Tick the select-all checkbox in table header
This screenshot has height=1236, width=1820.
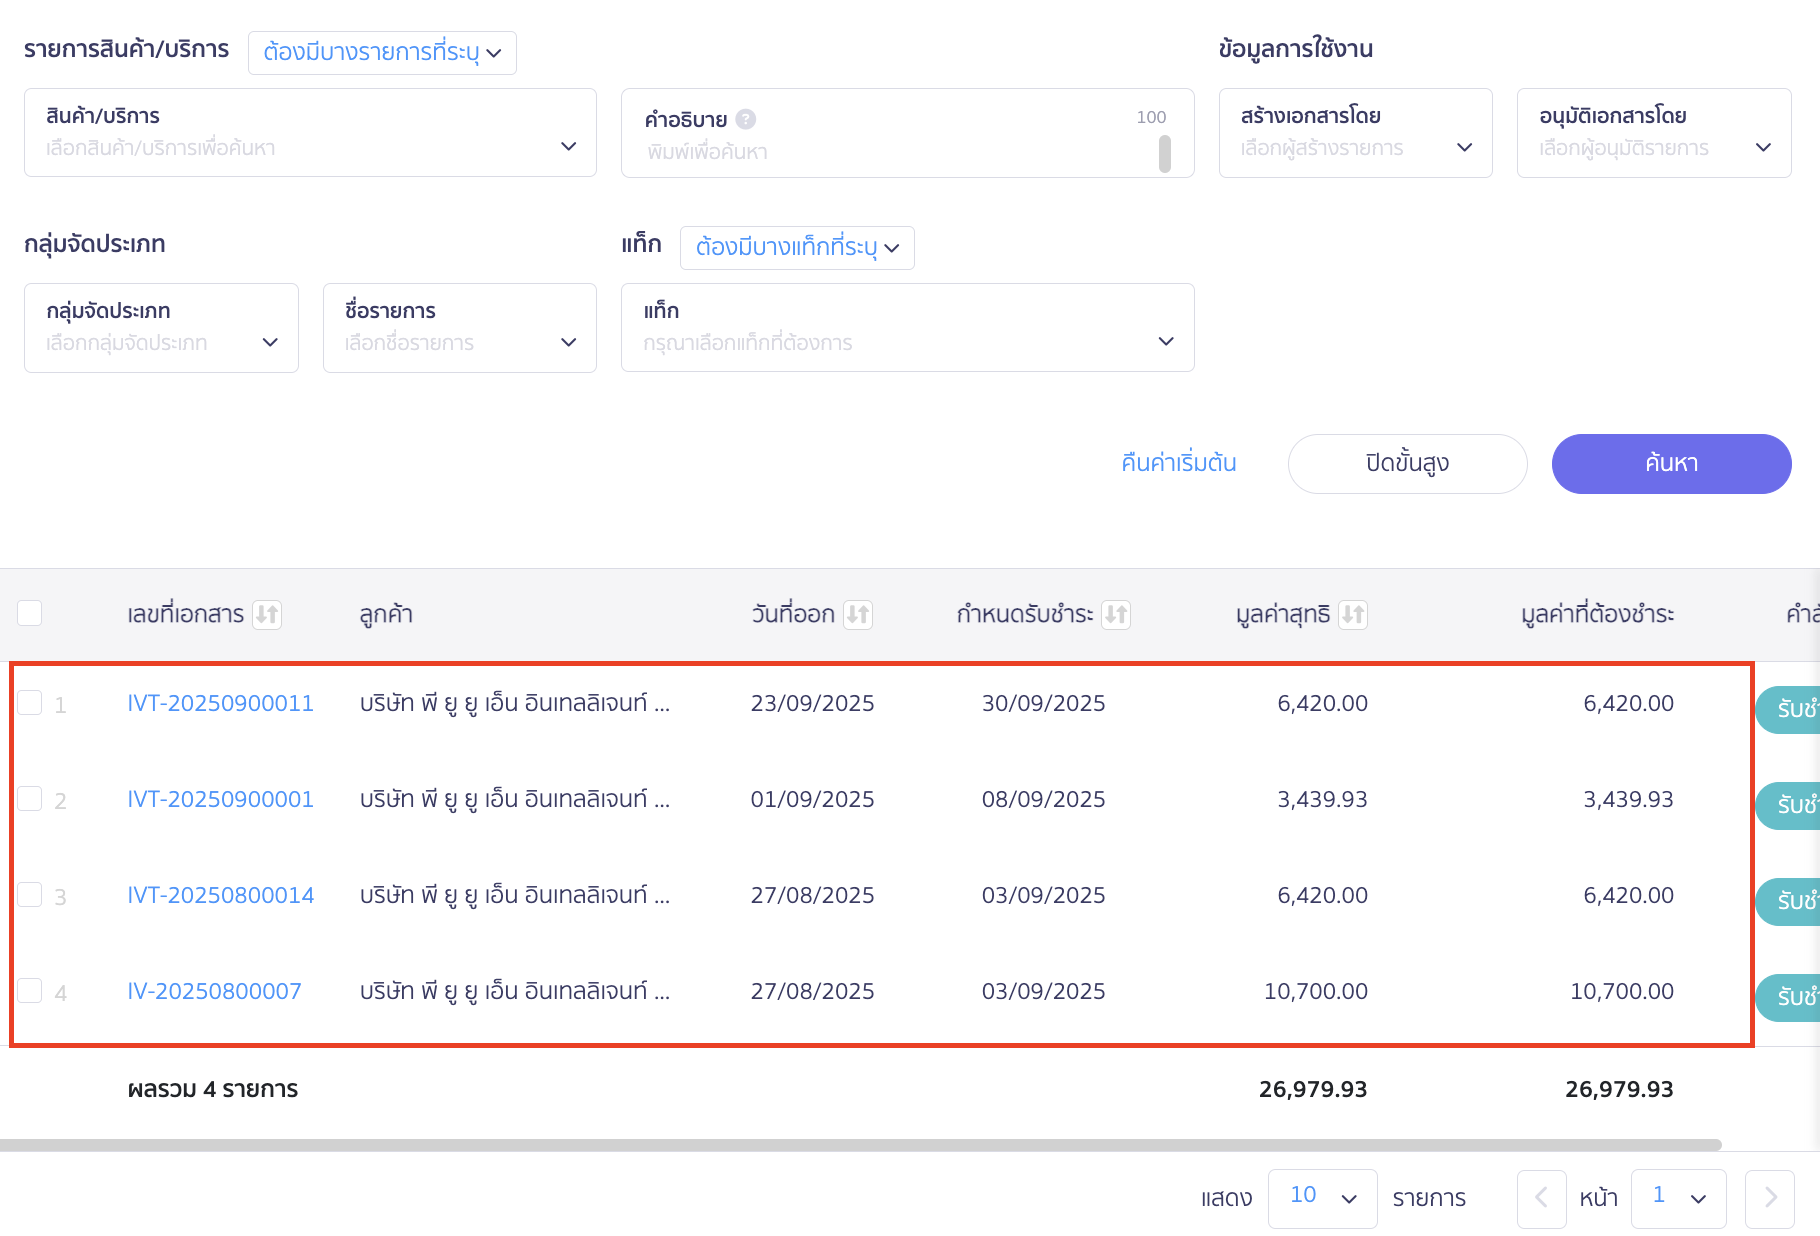(30, 613)
